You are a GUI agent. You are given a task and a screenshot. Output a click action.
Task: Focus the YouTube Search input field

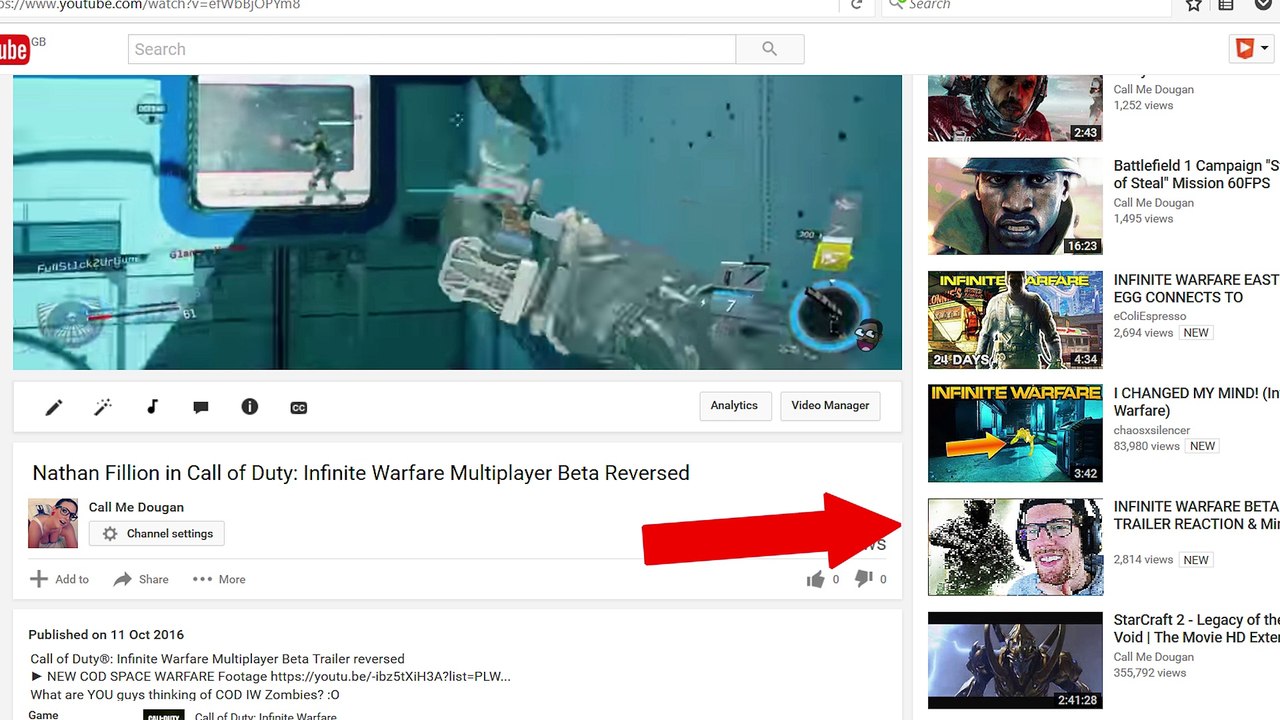(x=432, y=49)
